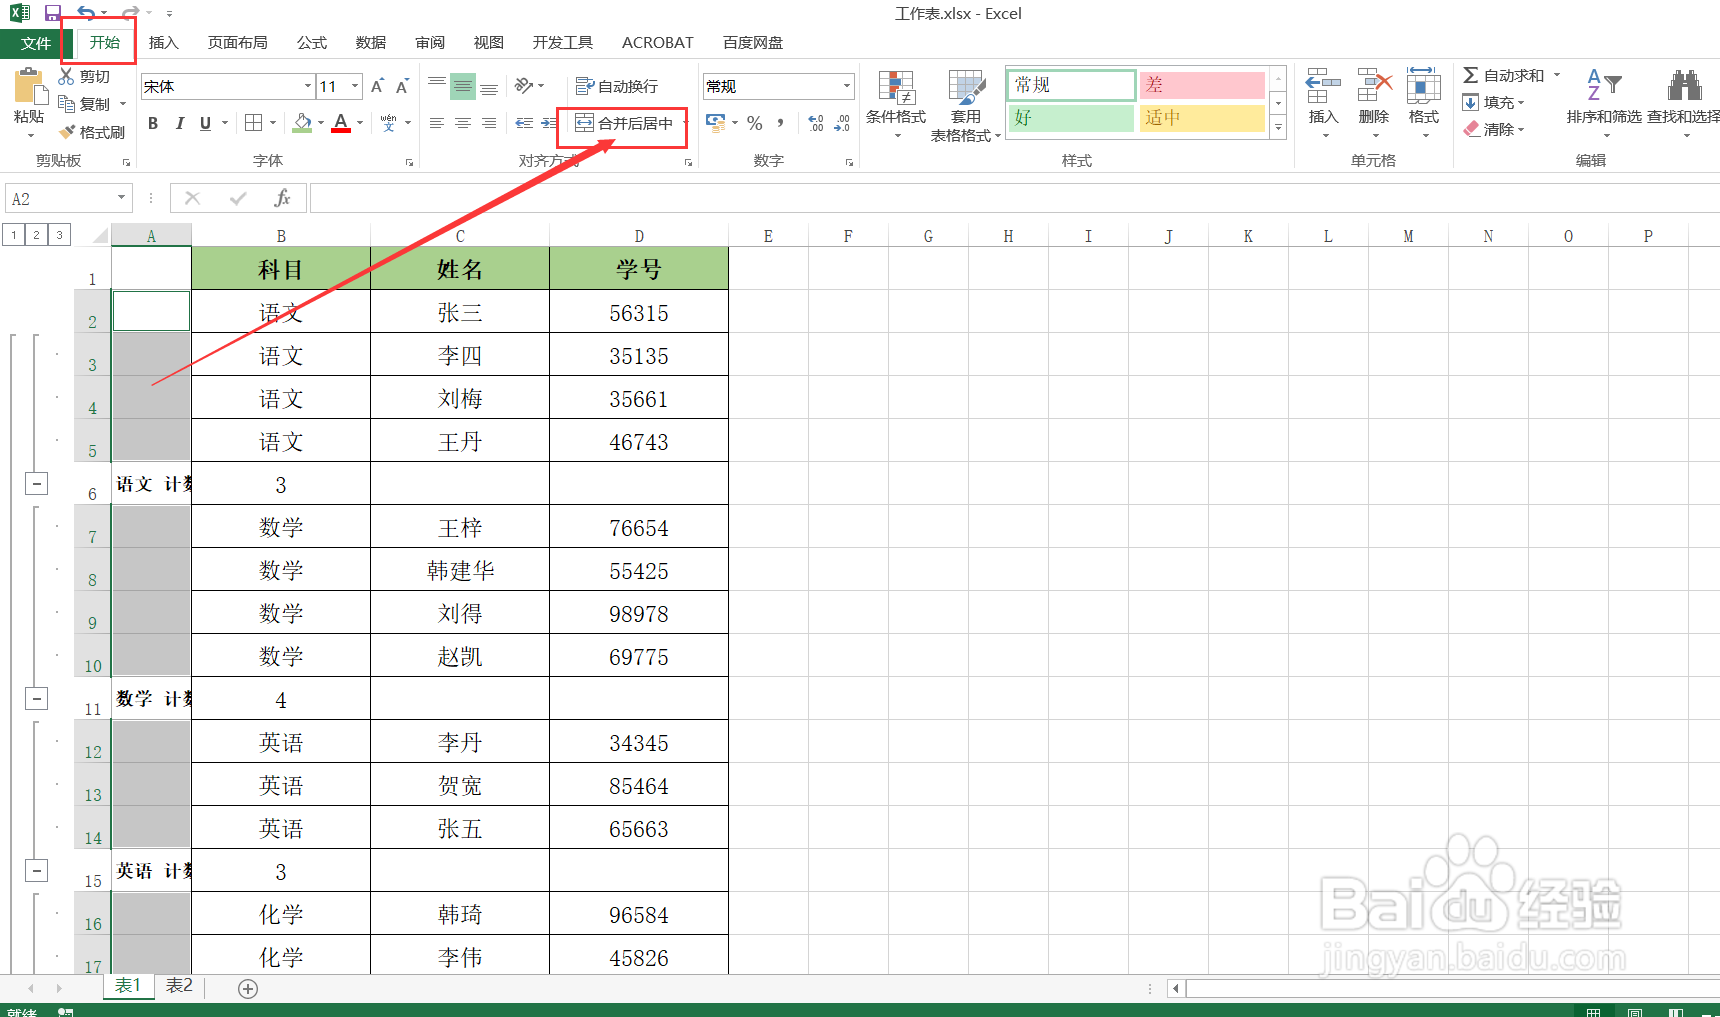Click the Borders icon
Screen dimensions: 1720x1017
pos(254,123)
